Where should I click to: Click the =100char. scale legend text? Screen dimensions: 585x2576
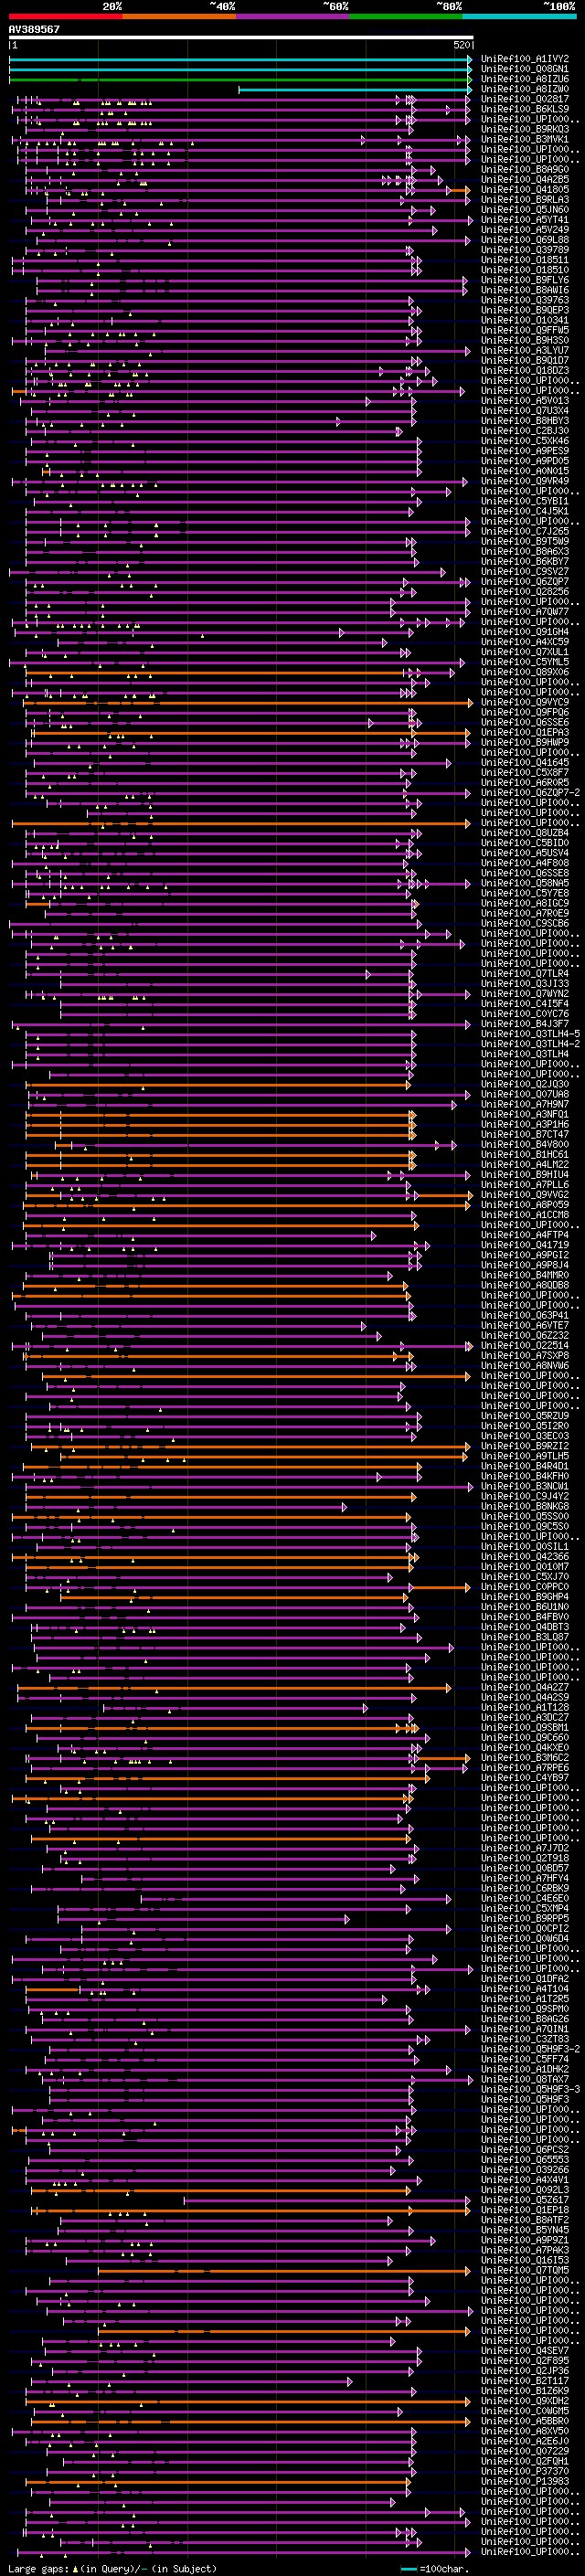coord(444,2569)
